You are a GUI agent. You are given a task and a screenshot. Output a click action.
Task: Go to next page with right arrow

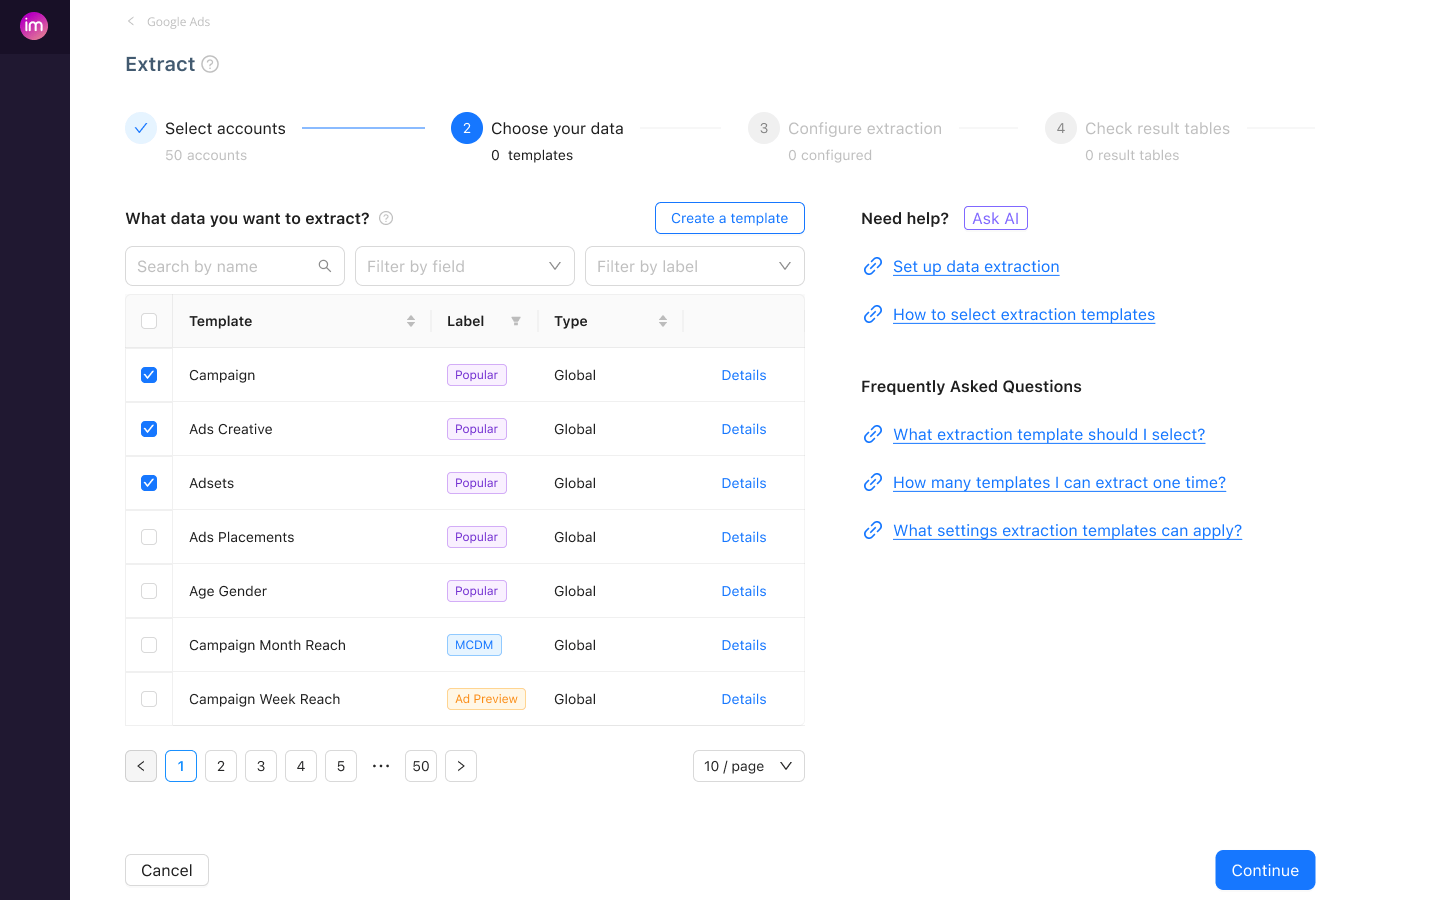[x=461, y=766]
